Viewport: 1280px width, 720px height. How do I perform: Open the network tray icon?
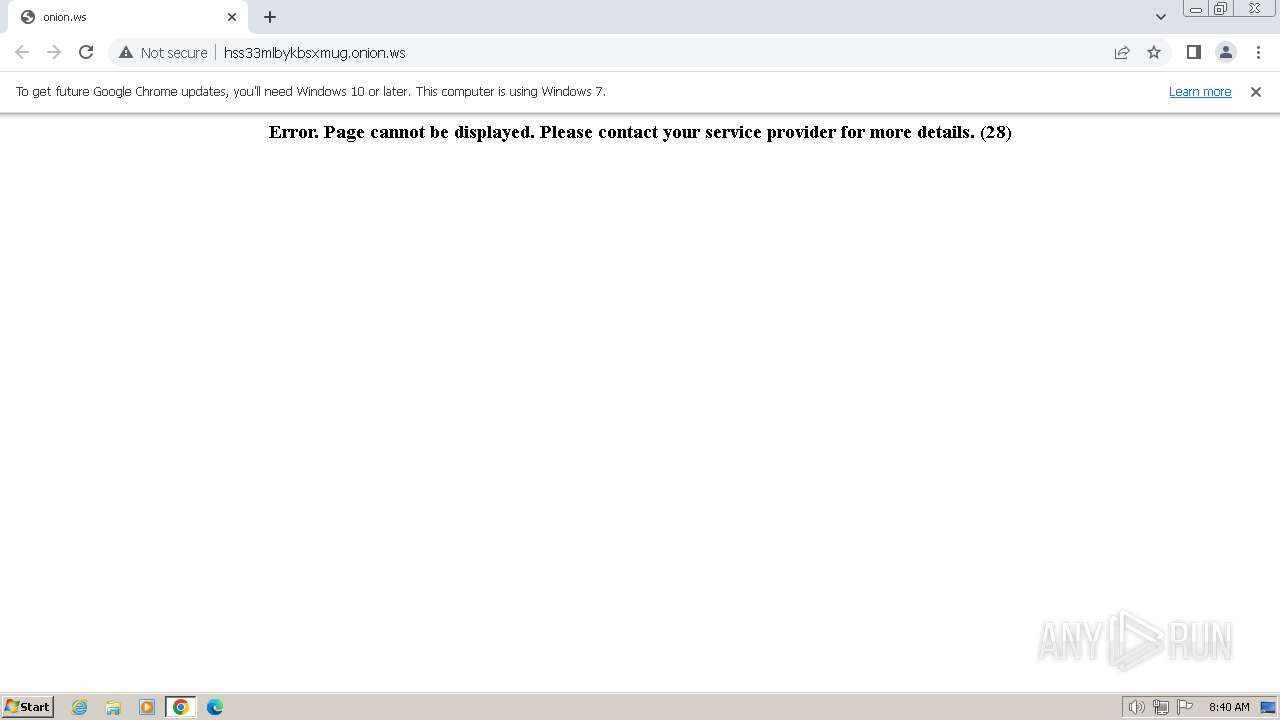click(x=1161, y=707)
